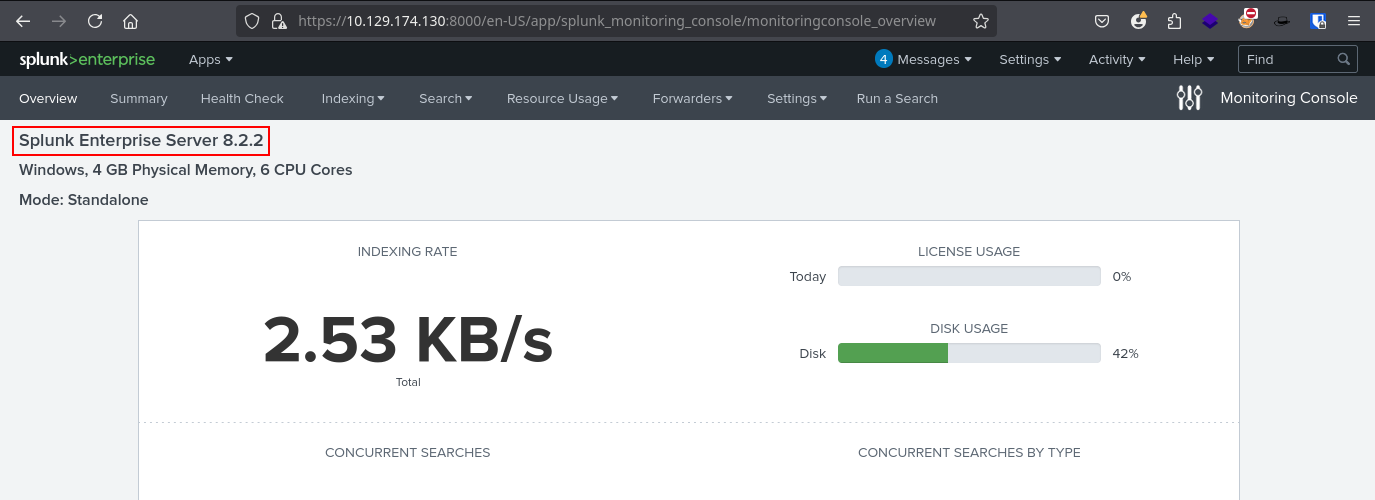Click the Run a Search link
The width and height of the screenshot is (1375, 500).
click(897, 99)
